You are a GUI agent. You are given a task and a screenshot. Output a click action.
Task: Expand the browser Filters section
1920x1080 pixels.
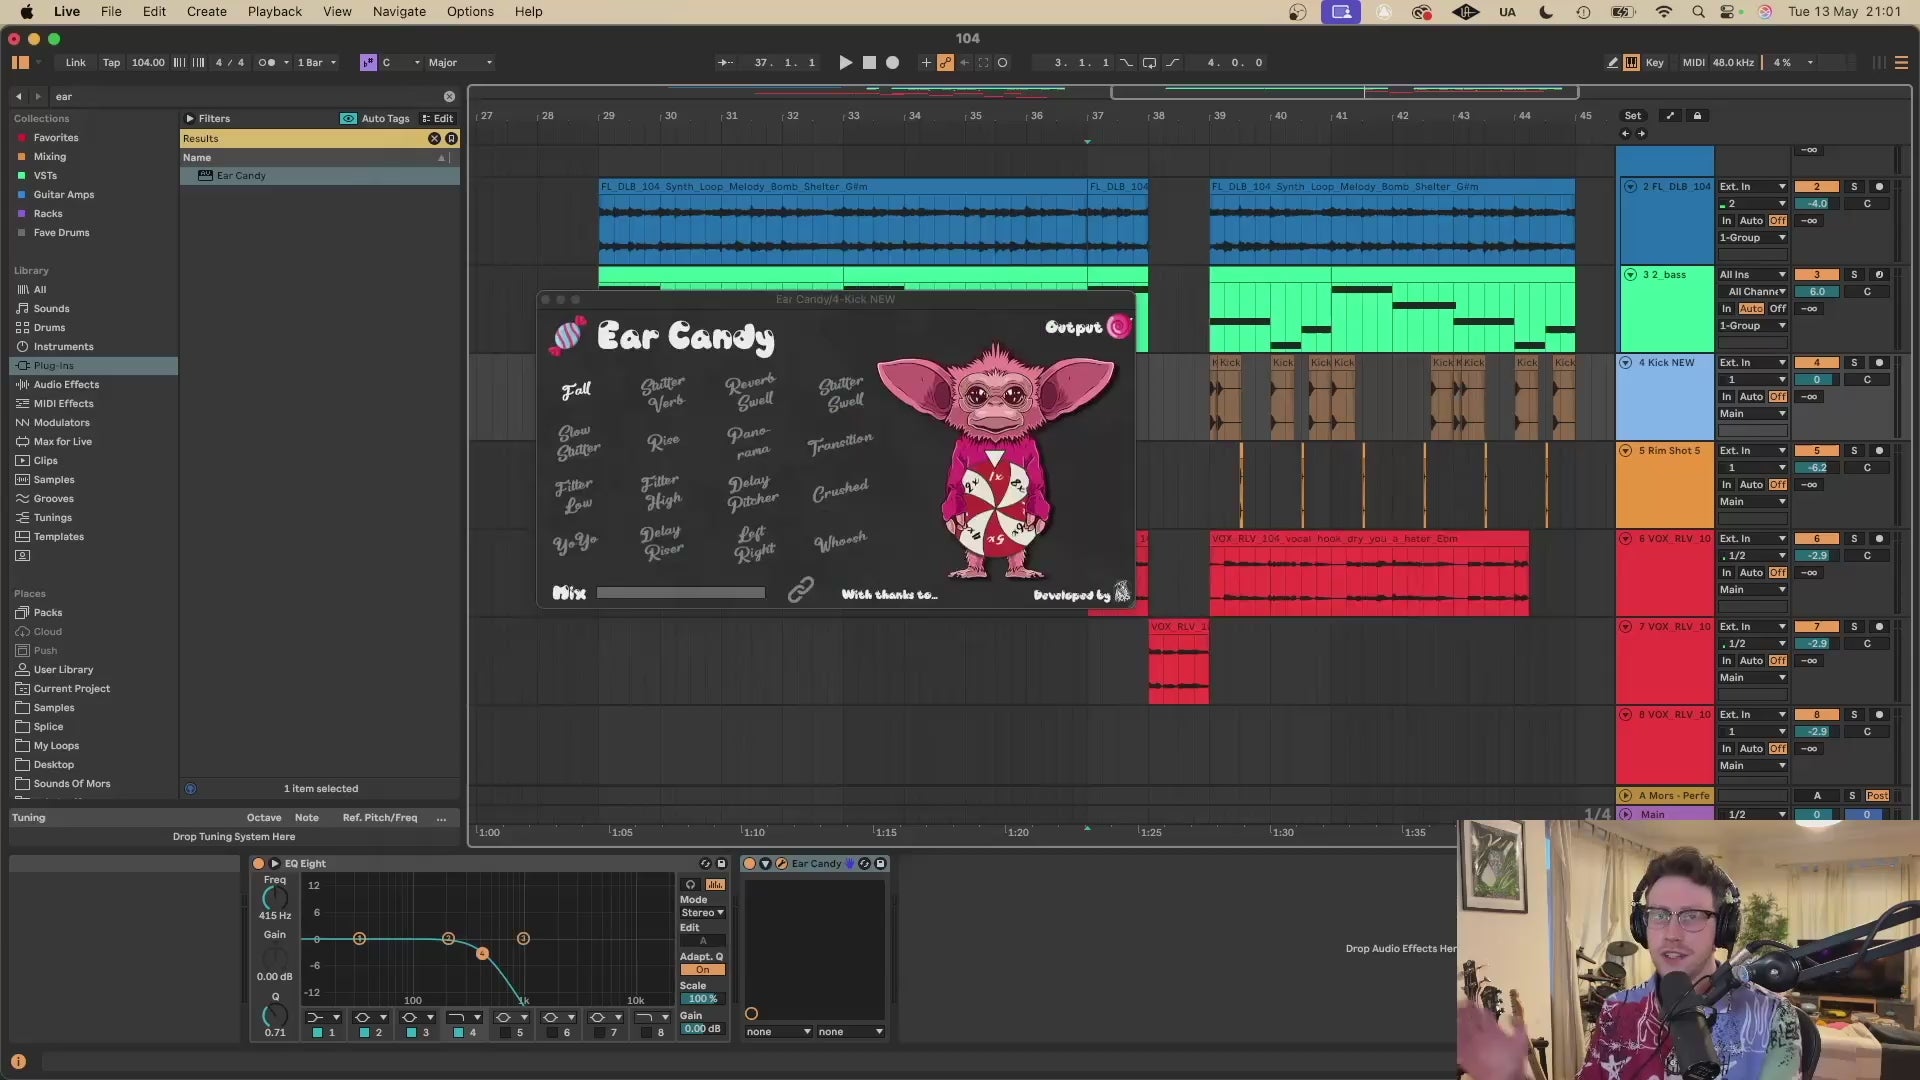190,118
